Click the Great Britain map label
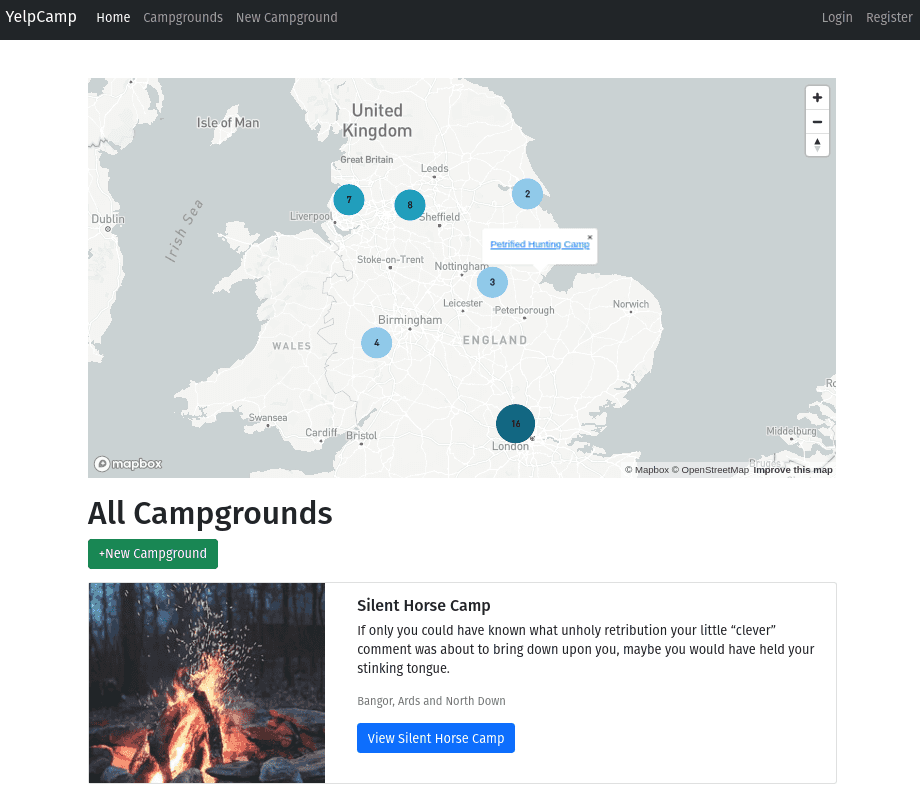920x793 pixels. tap(367, 160)
